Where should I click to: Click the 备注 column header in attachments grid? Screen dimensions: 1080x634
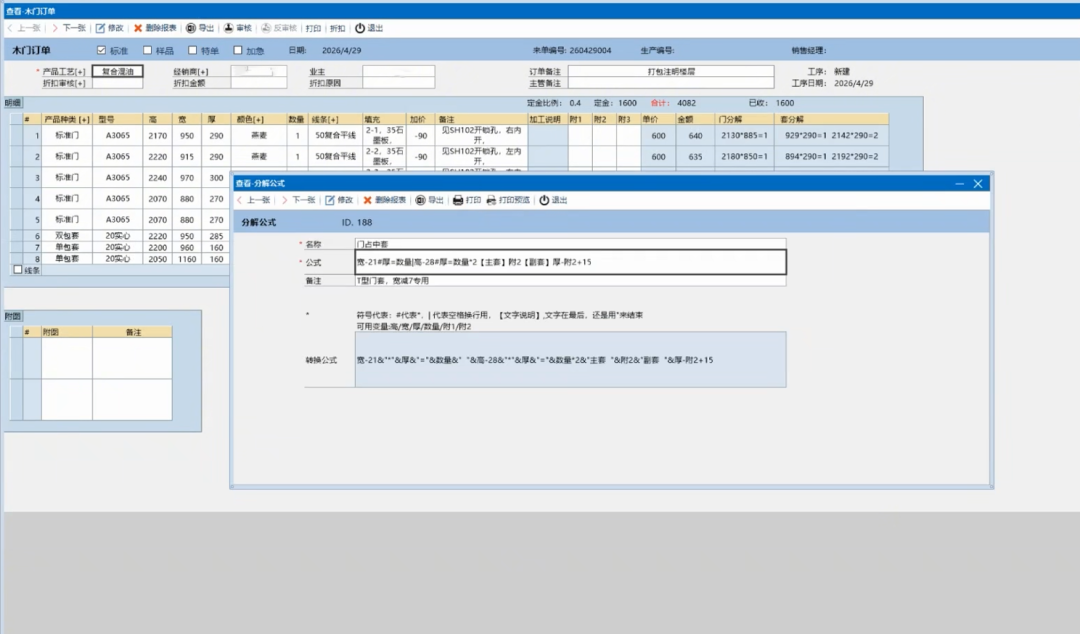pyautogui.click(x=132, y=331)
